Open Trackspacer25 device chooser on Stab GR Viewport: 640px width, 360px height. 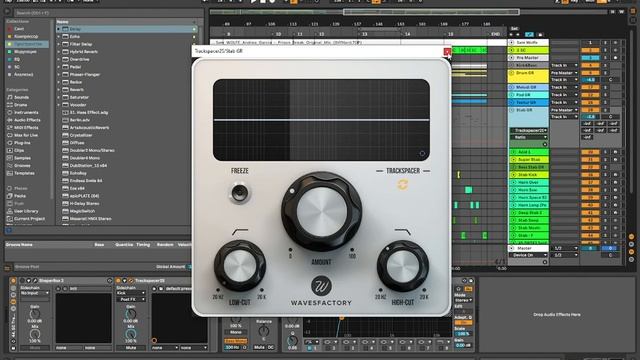[529, 130]
